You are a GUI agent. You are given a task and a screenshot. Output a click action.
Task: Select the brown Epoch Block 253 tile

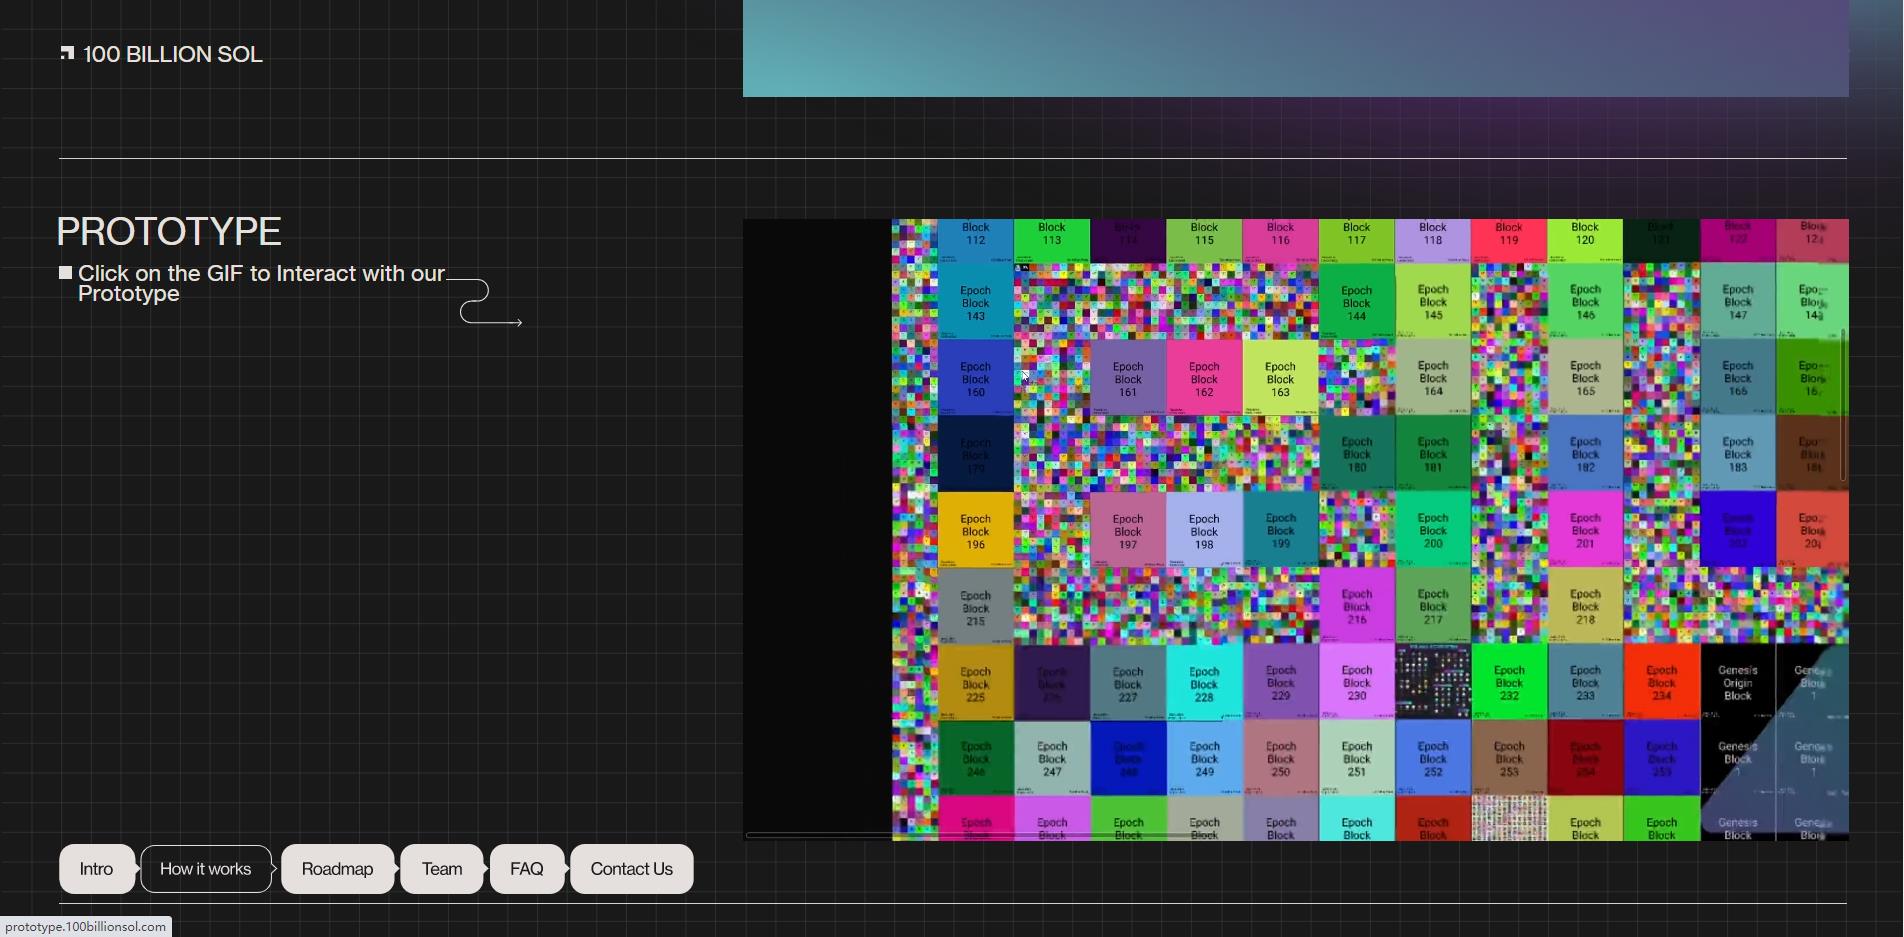[x=1509, y=758]
